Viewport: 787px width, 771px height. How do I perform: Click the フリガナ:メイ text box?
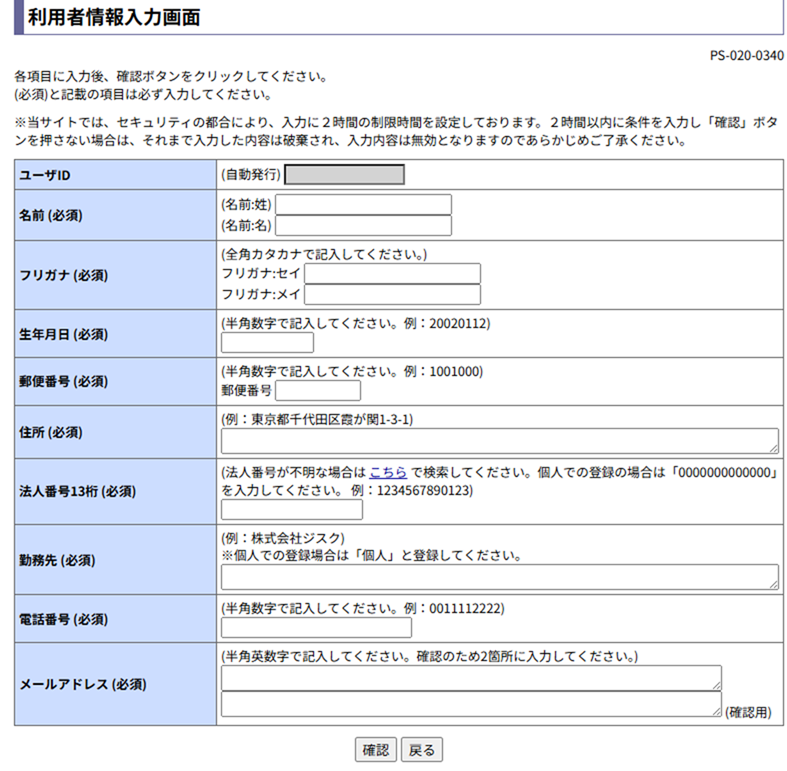click(392, 295)
